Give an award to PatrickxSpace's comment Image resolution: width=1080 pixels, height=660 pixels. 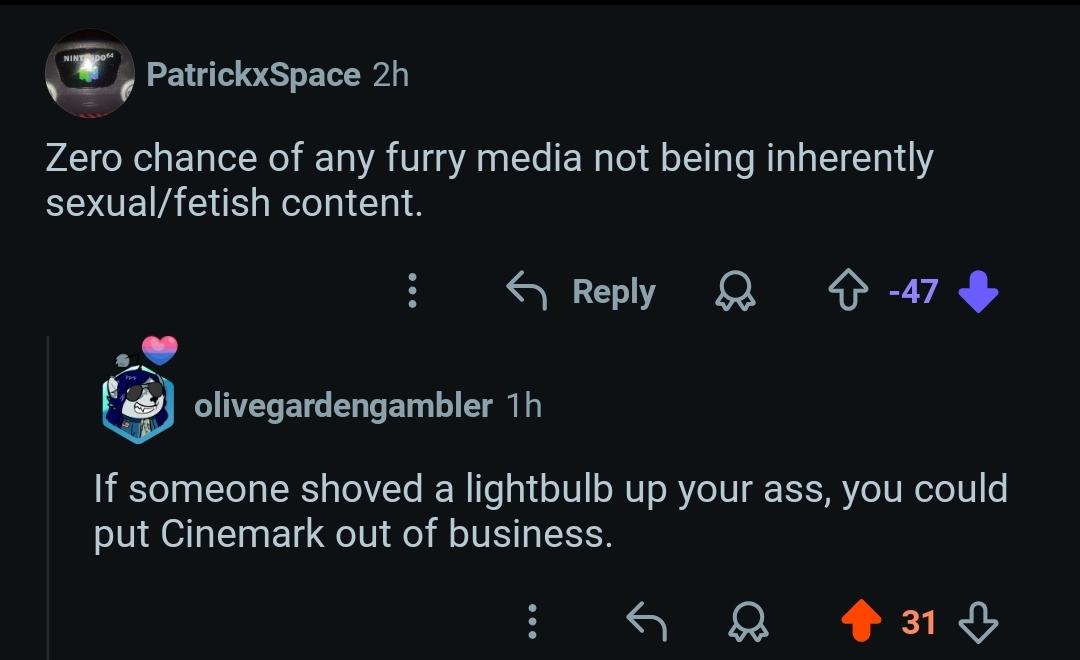[737, 291]
